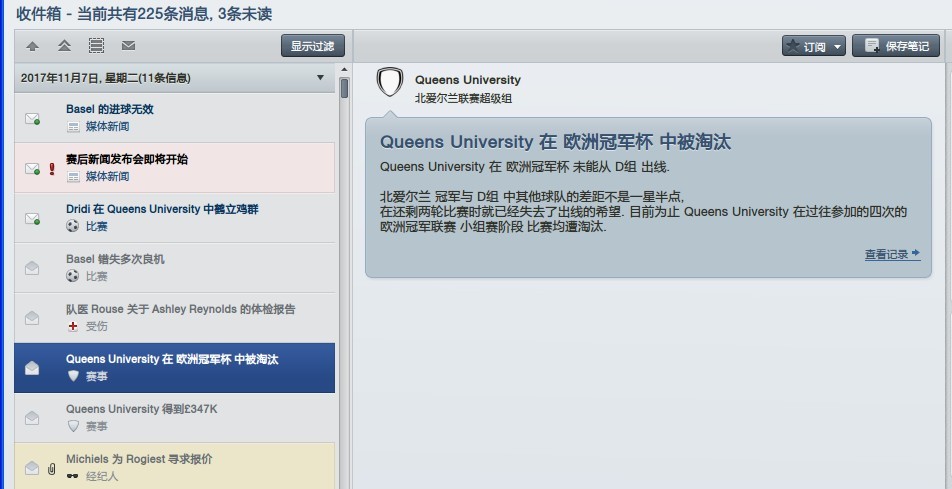
Task: Click the 显示过滤 button
Action: point(313,46)
